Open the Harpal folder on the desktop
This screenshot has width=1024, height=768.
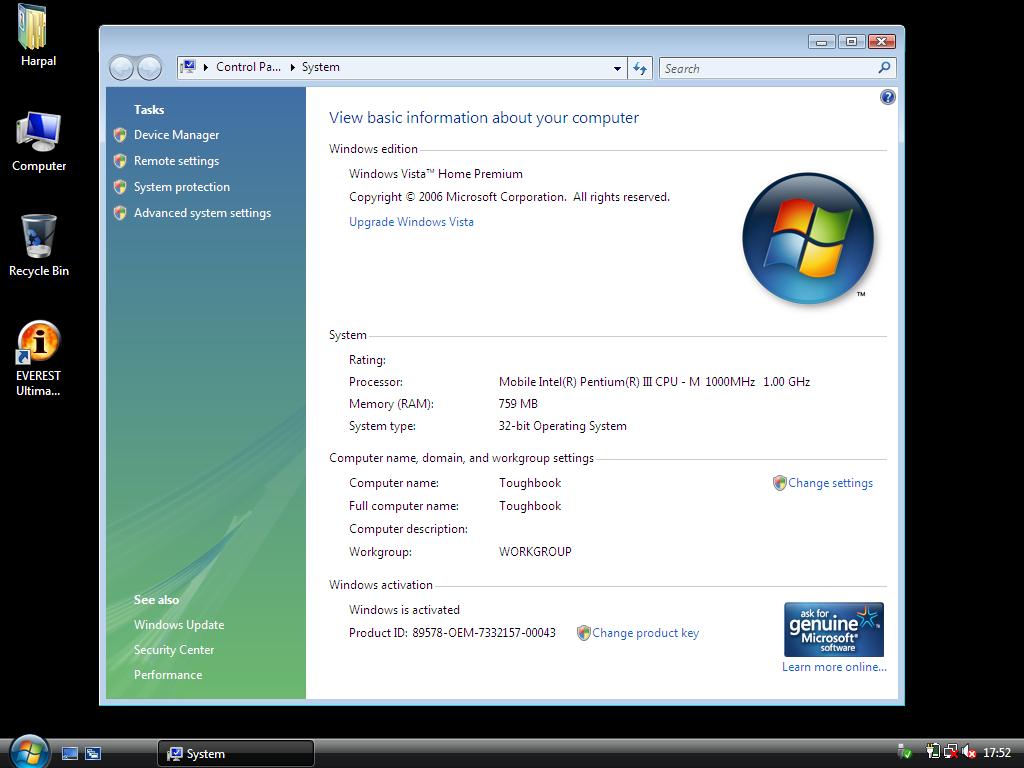coord(37,36)
